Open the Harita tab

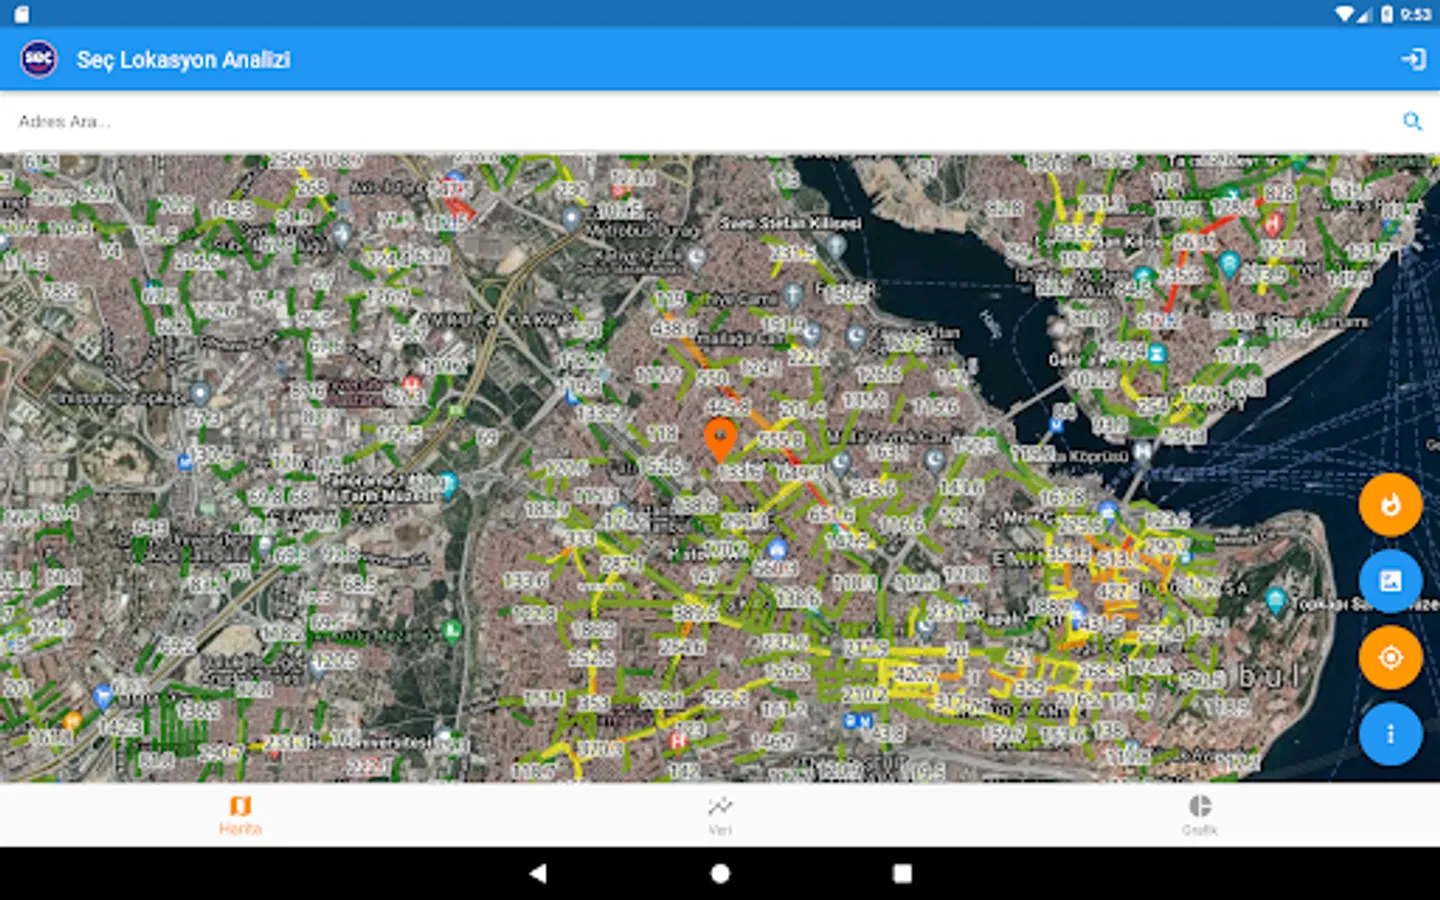click(x=240, y=815)
